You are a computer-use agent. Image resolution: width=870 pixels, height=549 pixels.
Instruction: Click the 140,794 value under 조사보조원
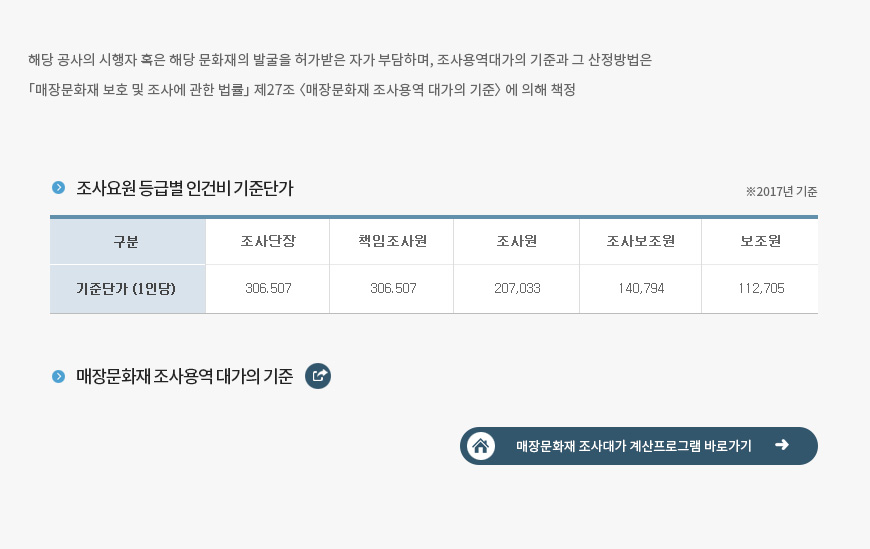(641, 288)
